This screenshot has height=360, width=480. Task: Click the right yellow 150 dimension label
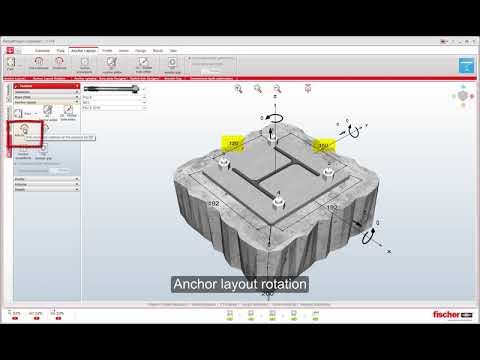tap(323, 145)
